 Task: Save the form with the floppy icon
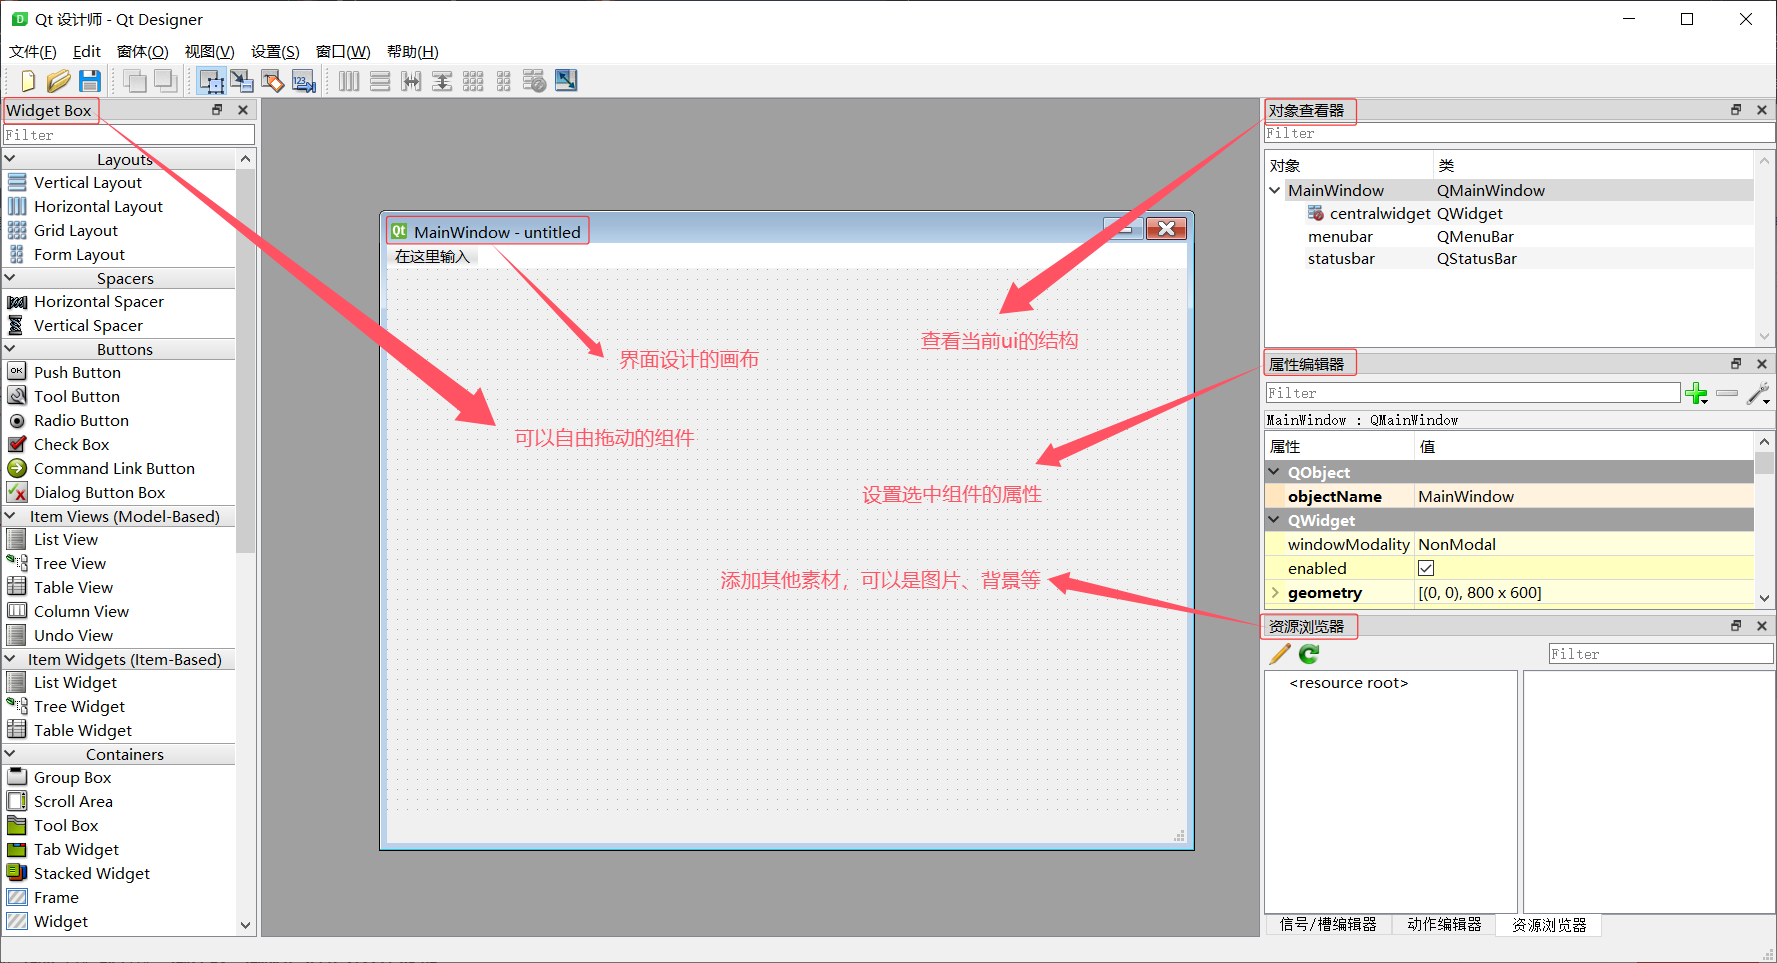pyautogui.click(x=90, y=81)
